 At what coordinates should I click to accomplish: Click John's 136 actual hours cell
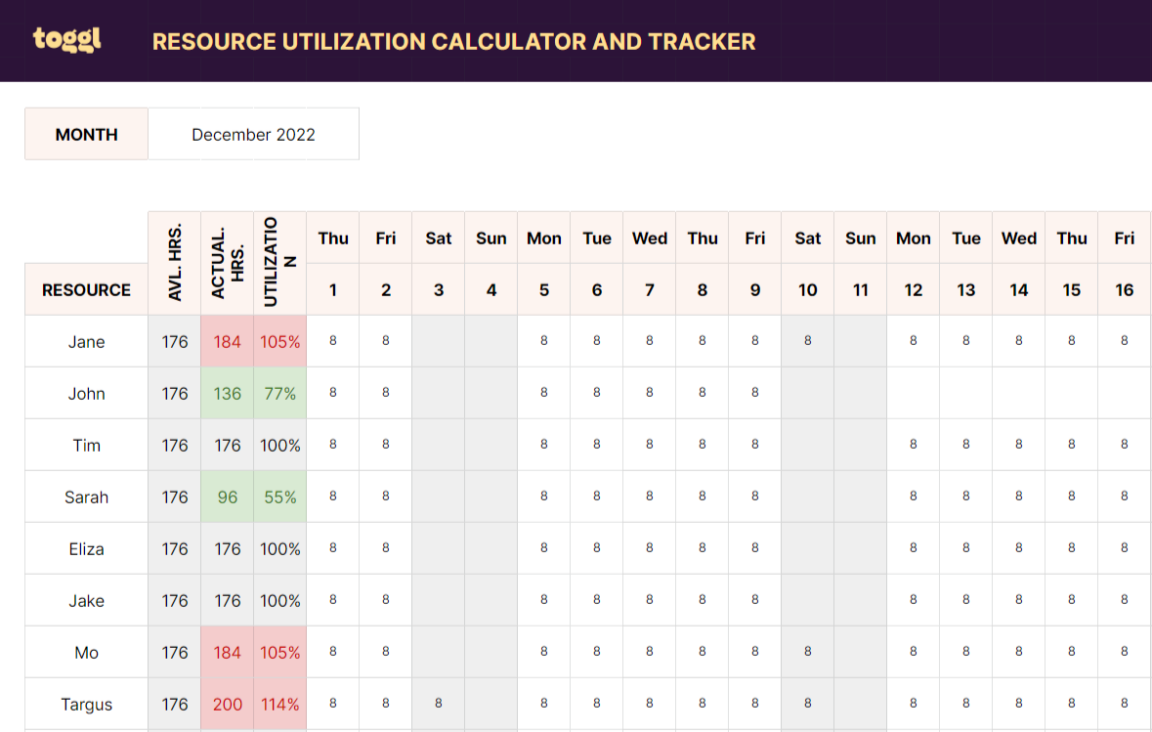coord(227,393)
